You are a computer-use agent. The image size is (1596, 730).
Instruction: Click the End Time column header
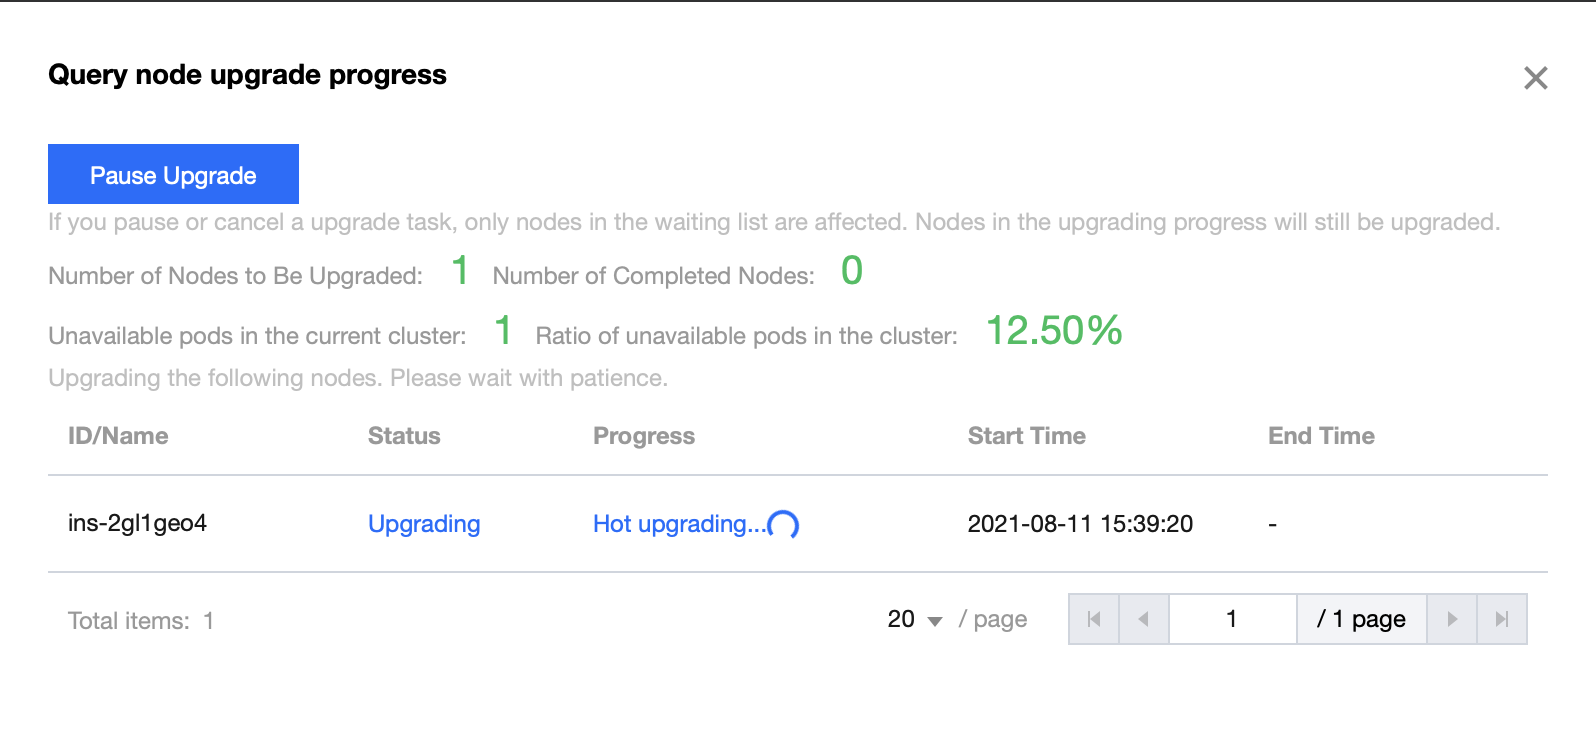click(1321, 436)
